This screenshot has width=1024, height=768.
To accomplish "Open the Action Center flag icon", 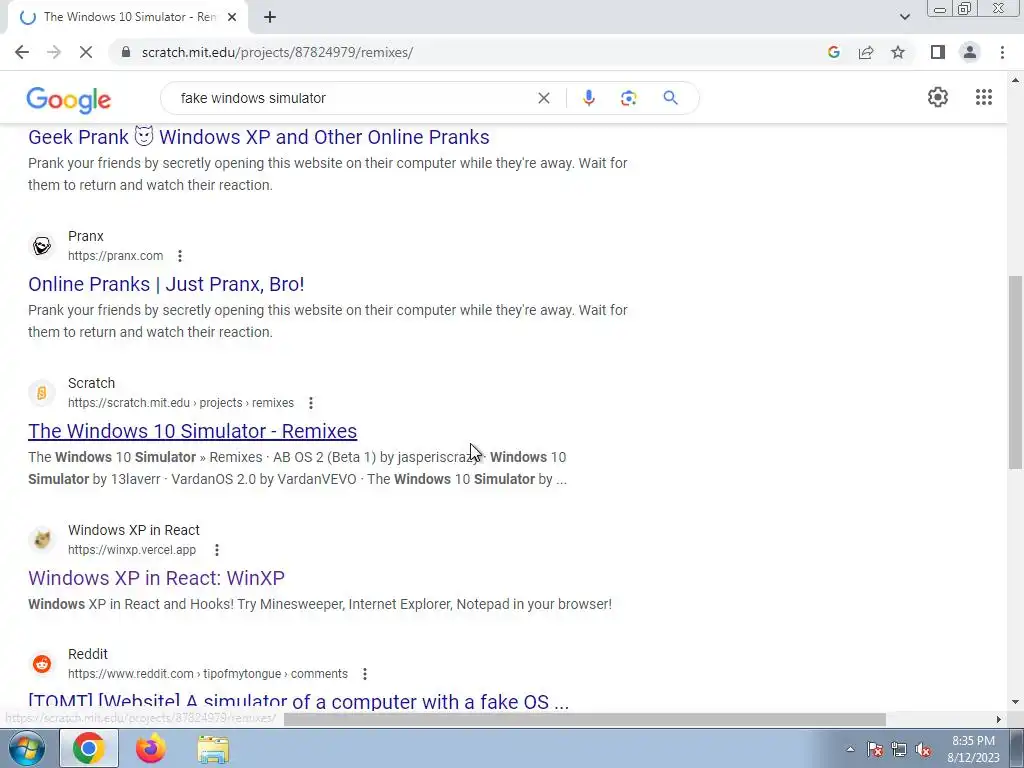I will pos(875,750).
